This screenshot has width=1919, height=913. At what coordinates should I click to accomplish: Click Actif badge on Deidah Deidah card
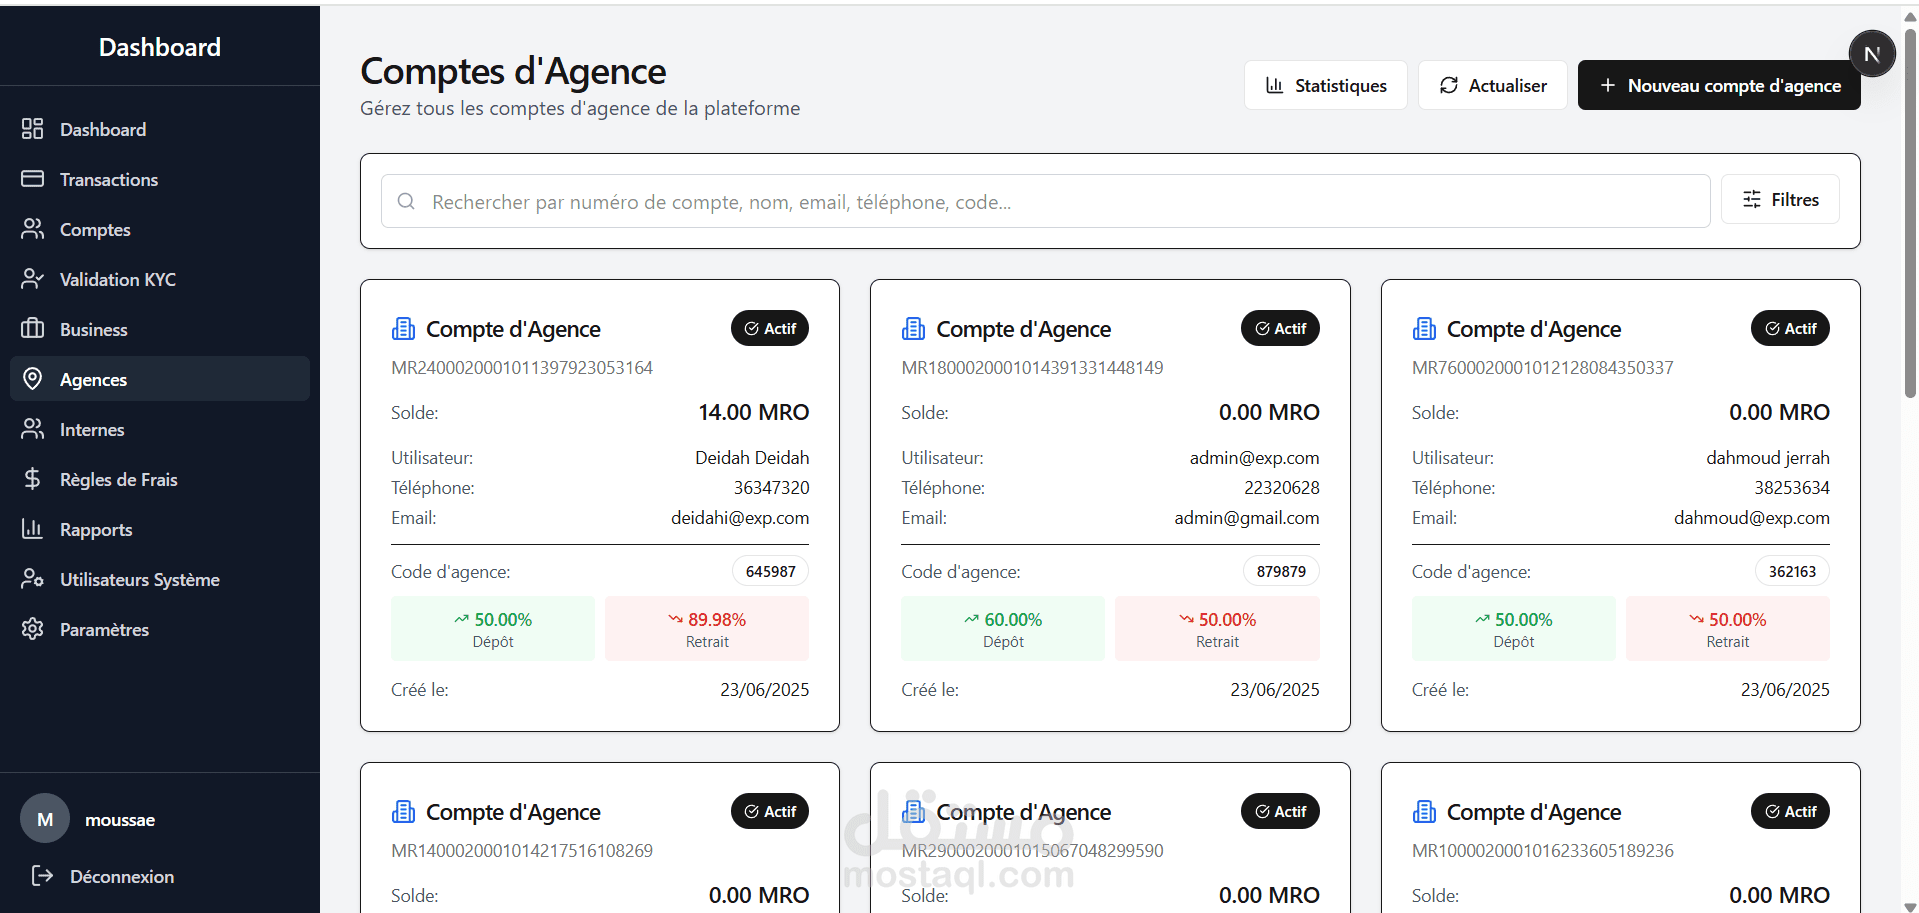770,328
